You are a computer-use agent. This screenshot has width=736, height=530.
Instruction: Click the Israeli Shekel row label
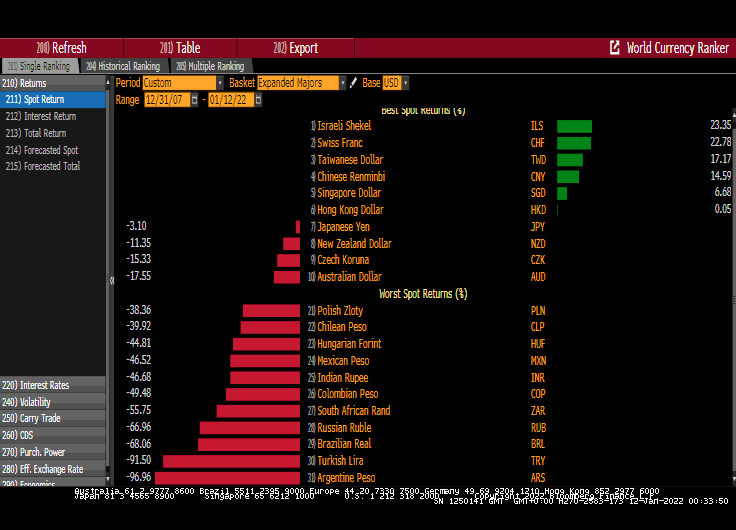(x=344, y=126)
